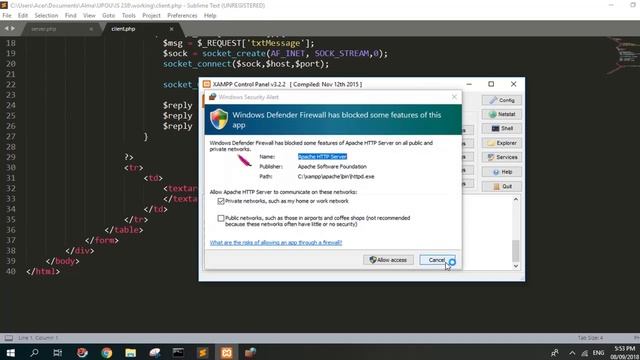Screen dimensions: 640x360
Task: Show hidden system tray icons
Action: (x=572, y=353)
